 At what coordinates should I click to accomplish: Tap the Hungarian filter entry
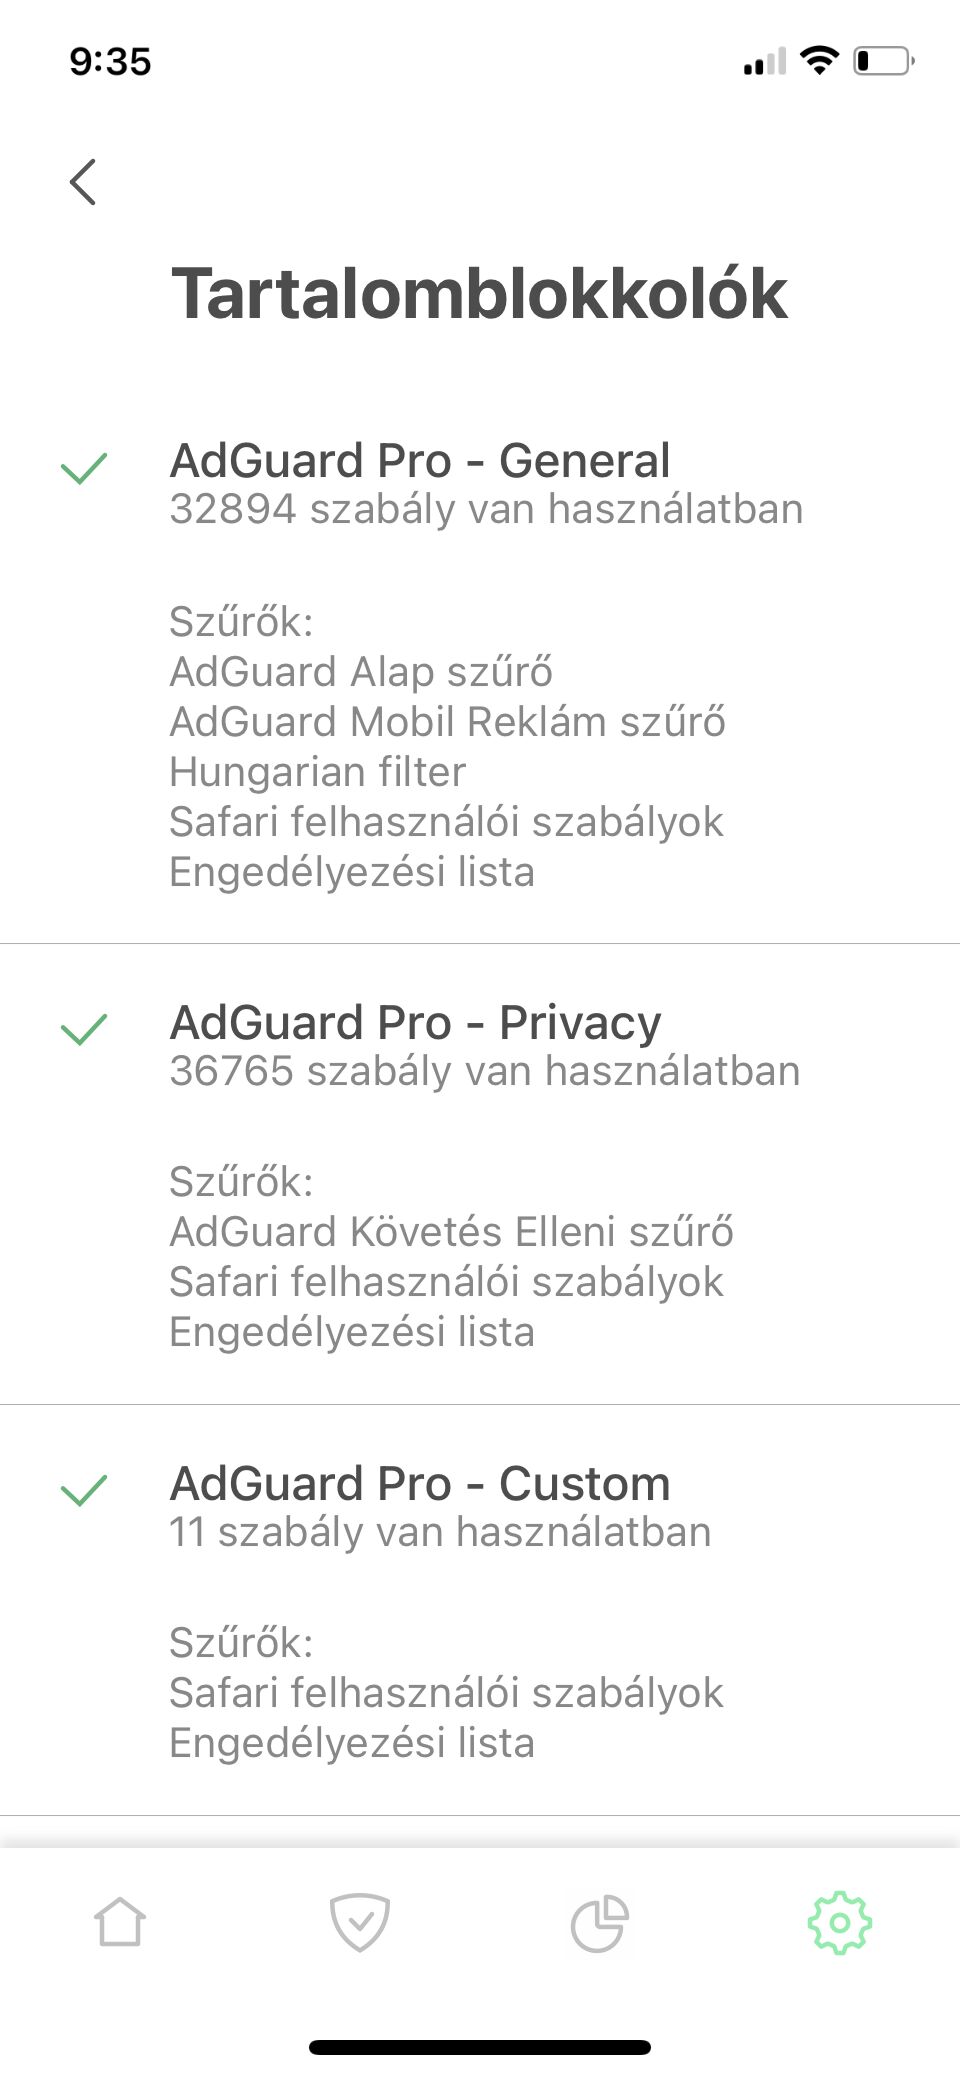click(318, 772)
